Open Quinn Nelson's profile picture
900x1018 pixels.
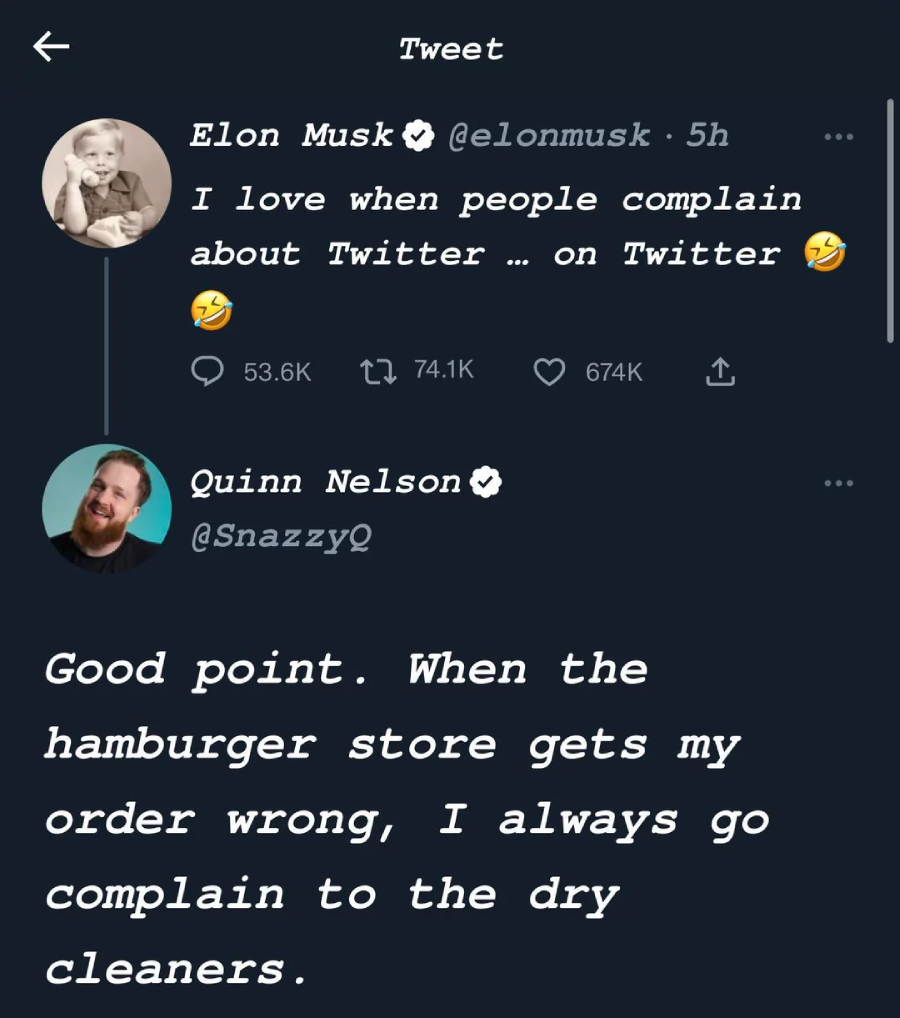click(106, 509)
